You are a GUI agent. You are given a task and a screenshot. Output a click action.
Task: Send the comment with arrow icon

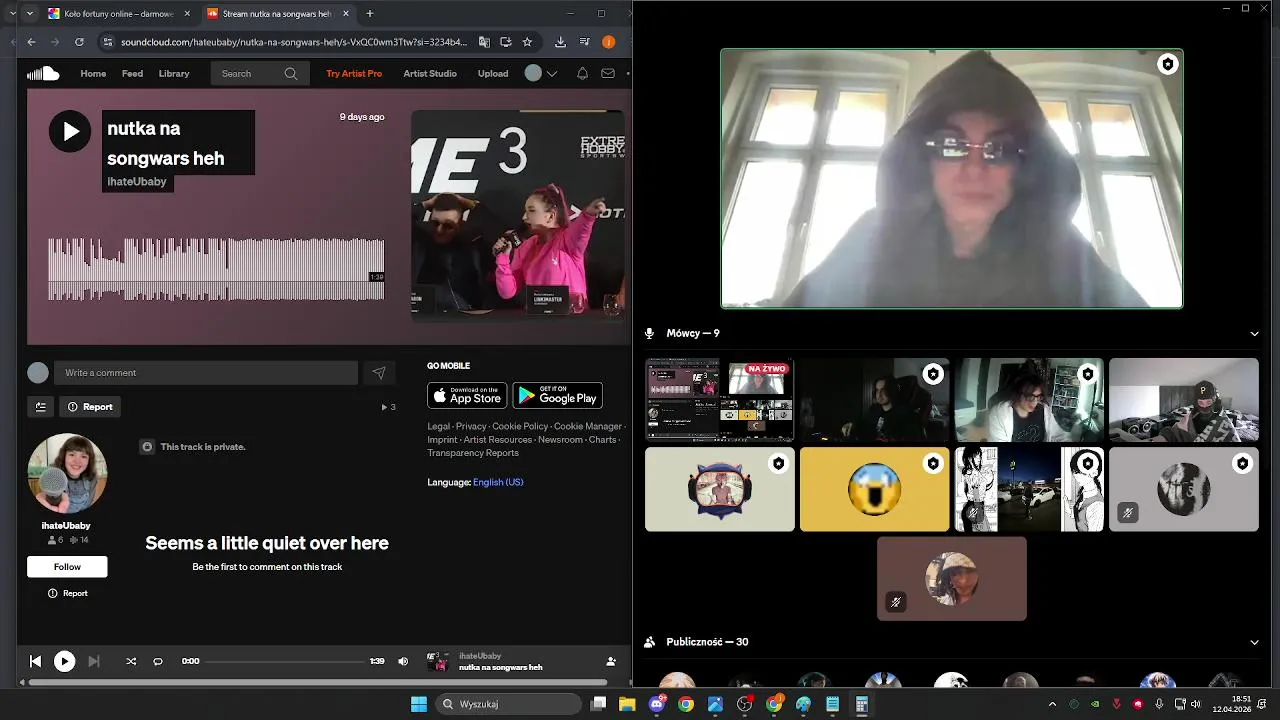click(x=379, y=373)
